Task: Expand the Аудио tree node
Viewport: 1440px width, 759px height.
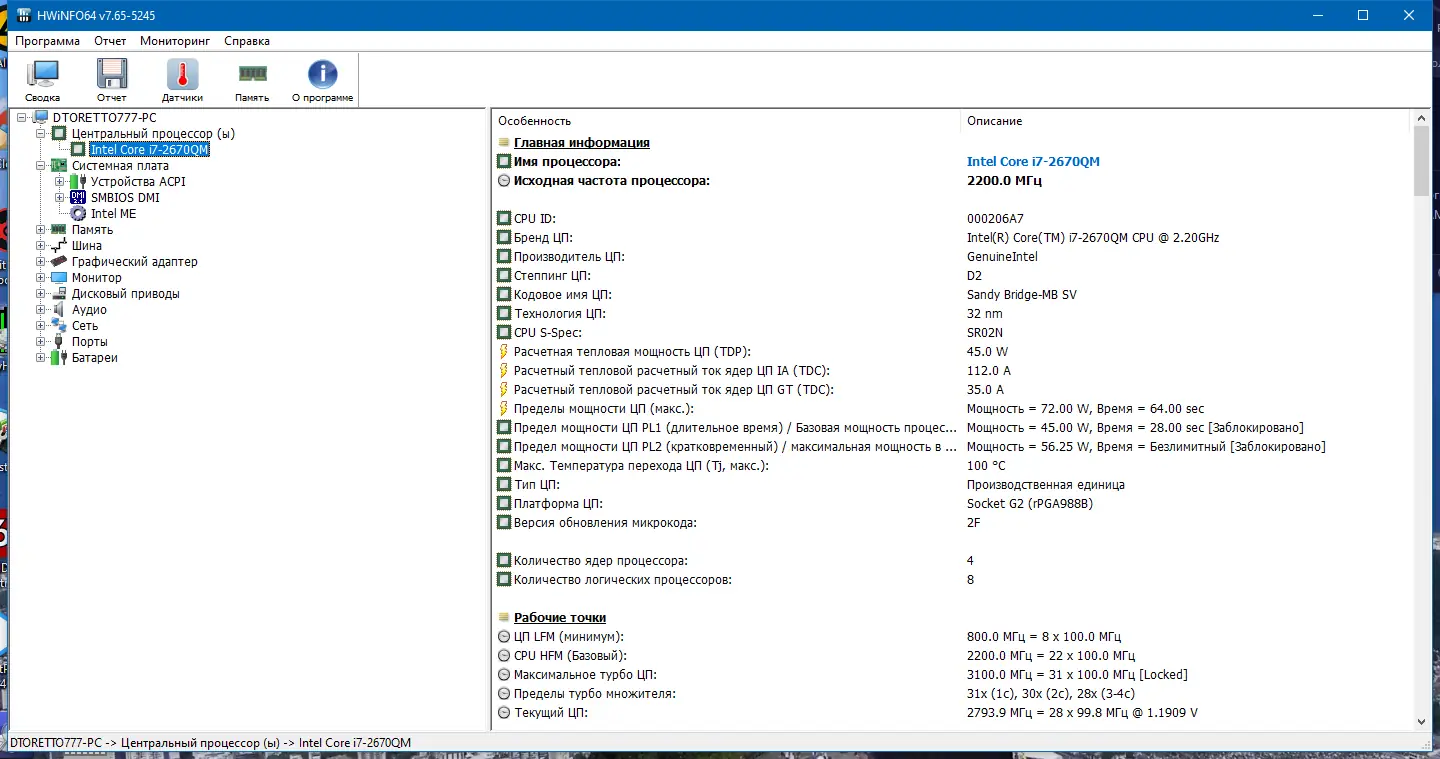Action: click(x=41, y=310)
